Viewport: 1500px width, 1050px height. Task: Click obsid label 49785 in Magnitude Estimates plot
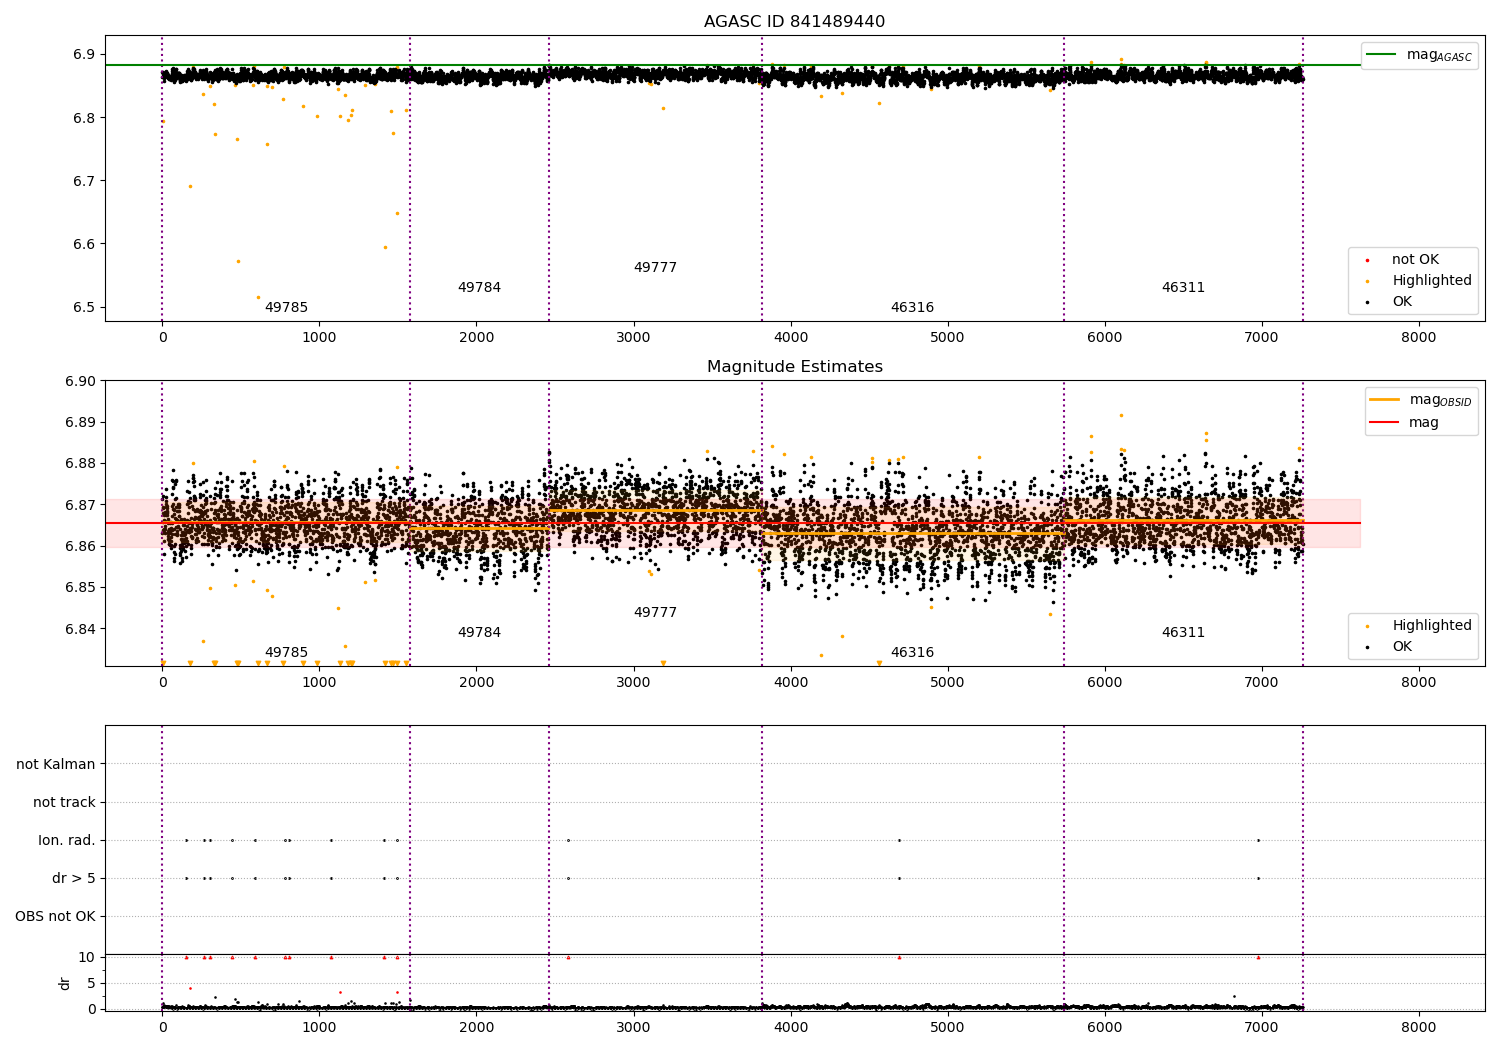pyautogui.click(x=286, y=653)
